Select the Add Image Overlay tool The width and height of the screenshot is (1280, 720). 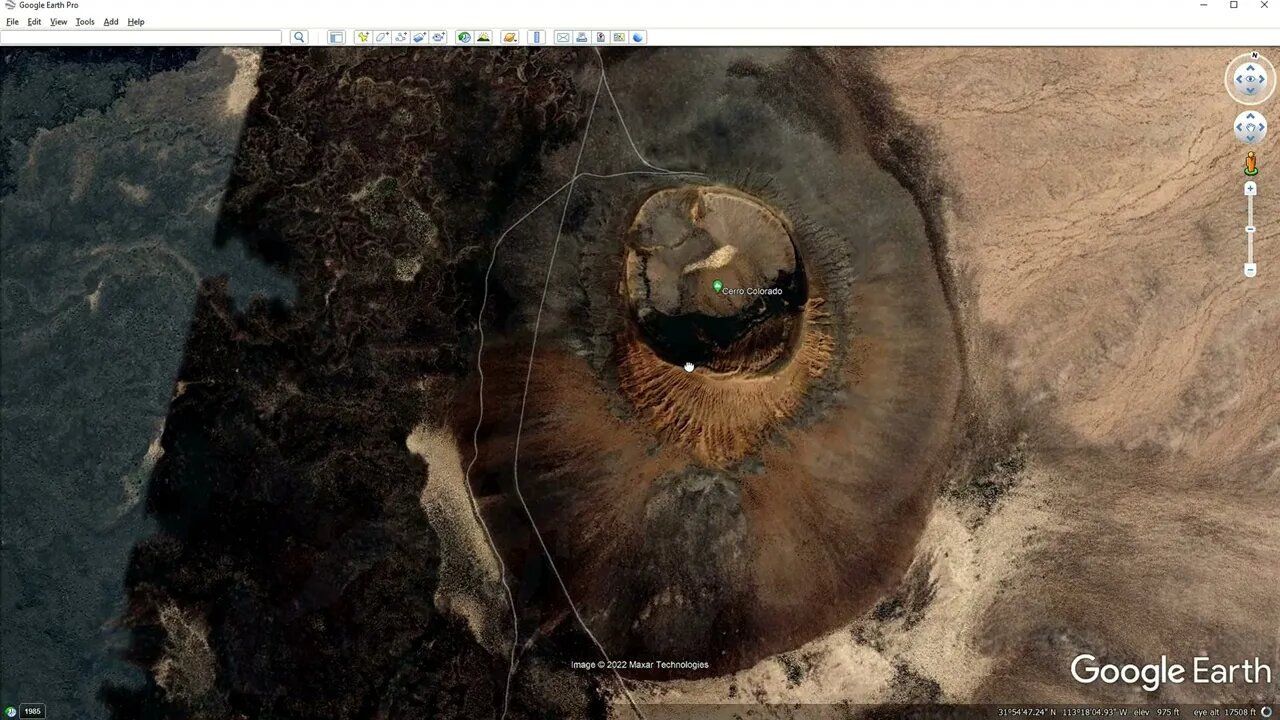pos(420,37)
